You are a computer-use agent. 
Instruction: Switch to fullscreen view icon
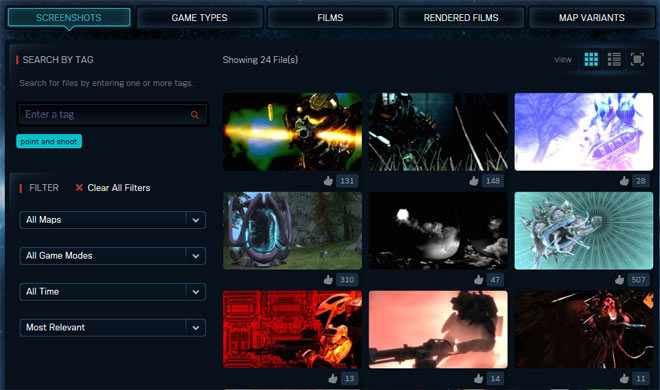[x=637, y=59]
